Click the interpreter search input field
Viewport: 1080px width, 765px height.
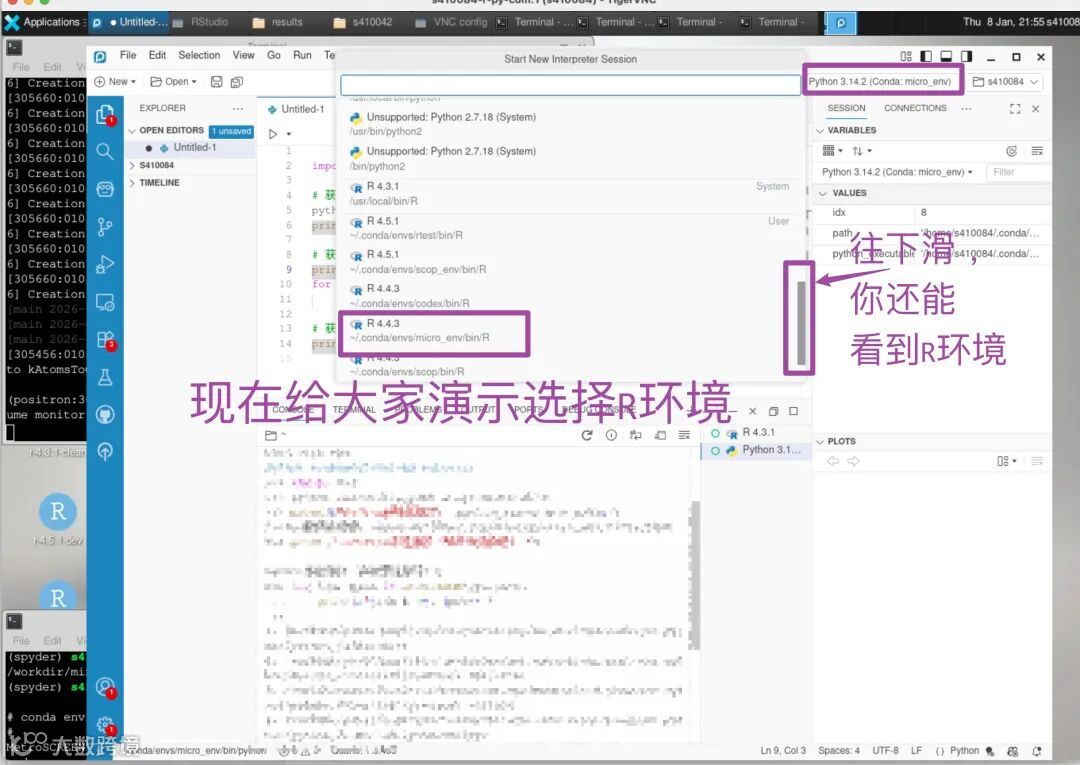point(570,85)
